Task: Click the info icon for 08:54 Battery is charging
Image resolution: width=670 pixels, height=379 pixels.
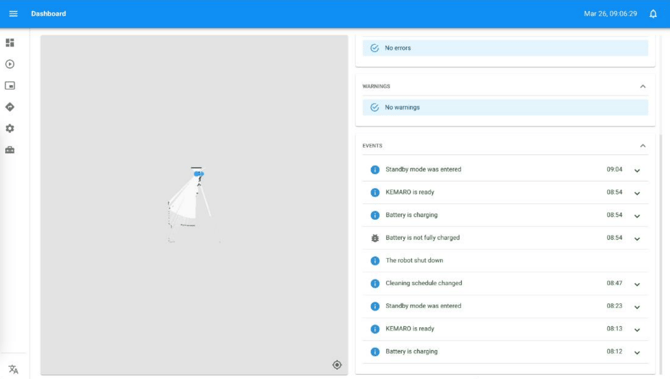Action: [x=375, y=215]
